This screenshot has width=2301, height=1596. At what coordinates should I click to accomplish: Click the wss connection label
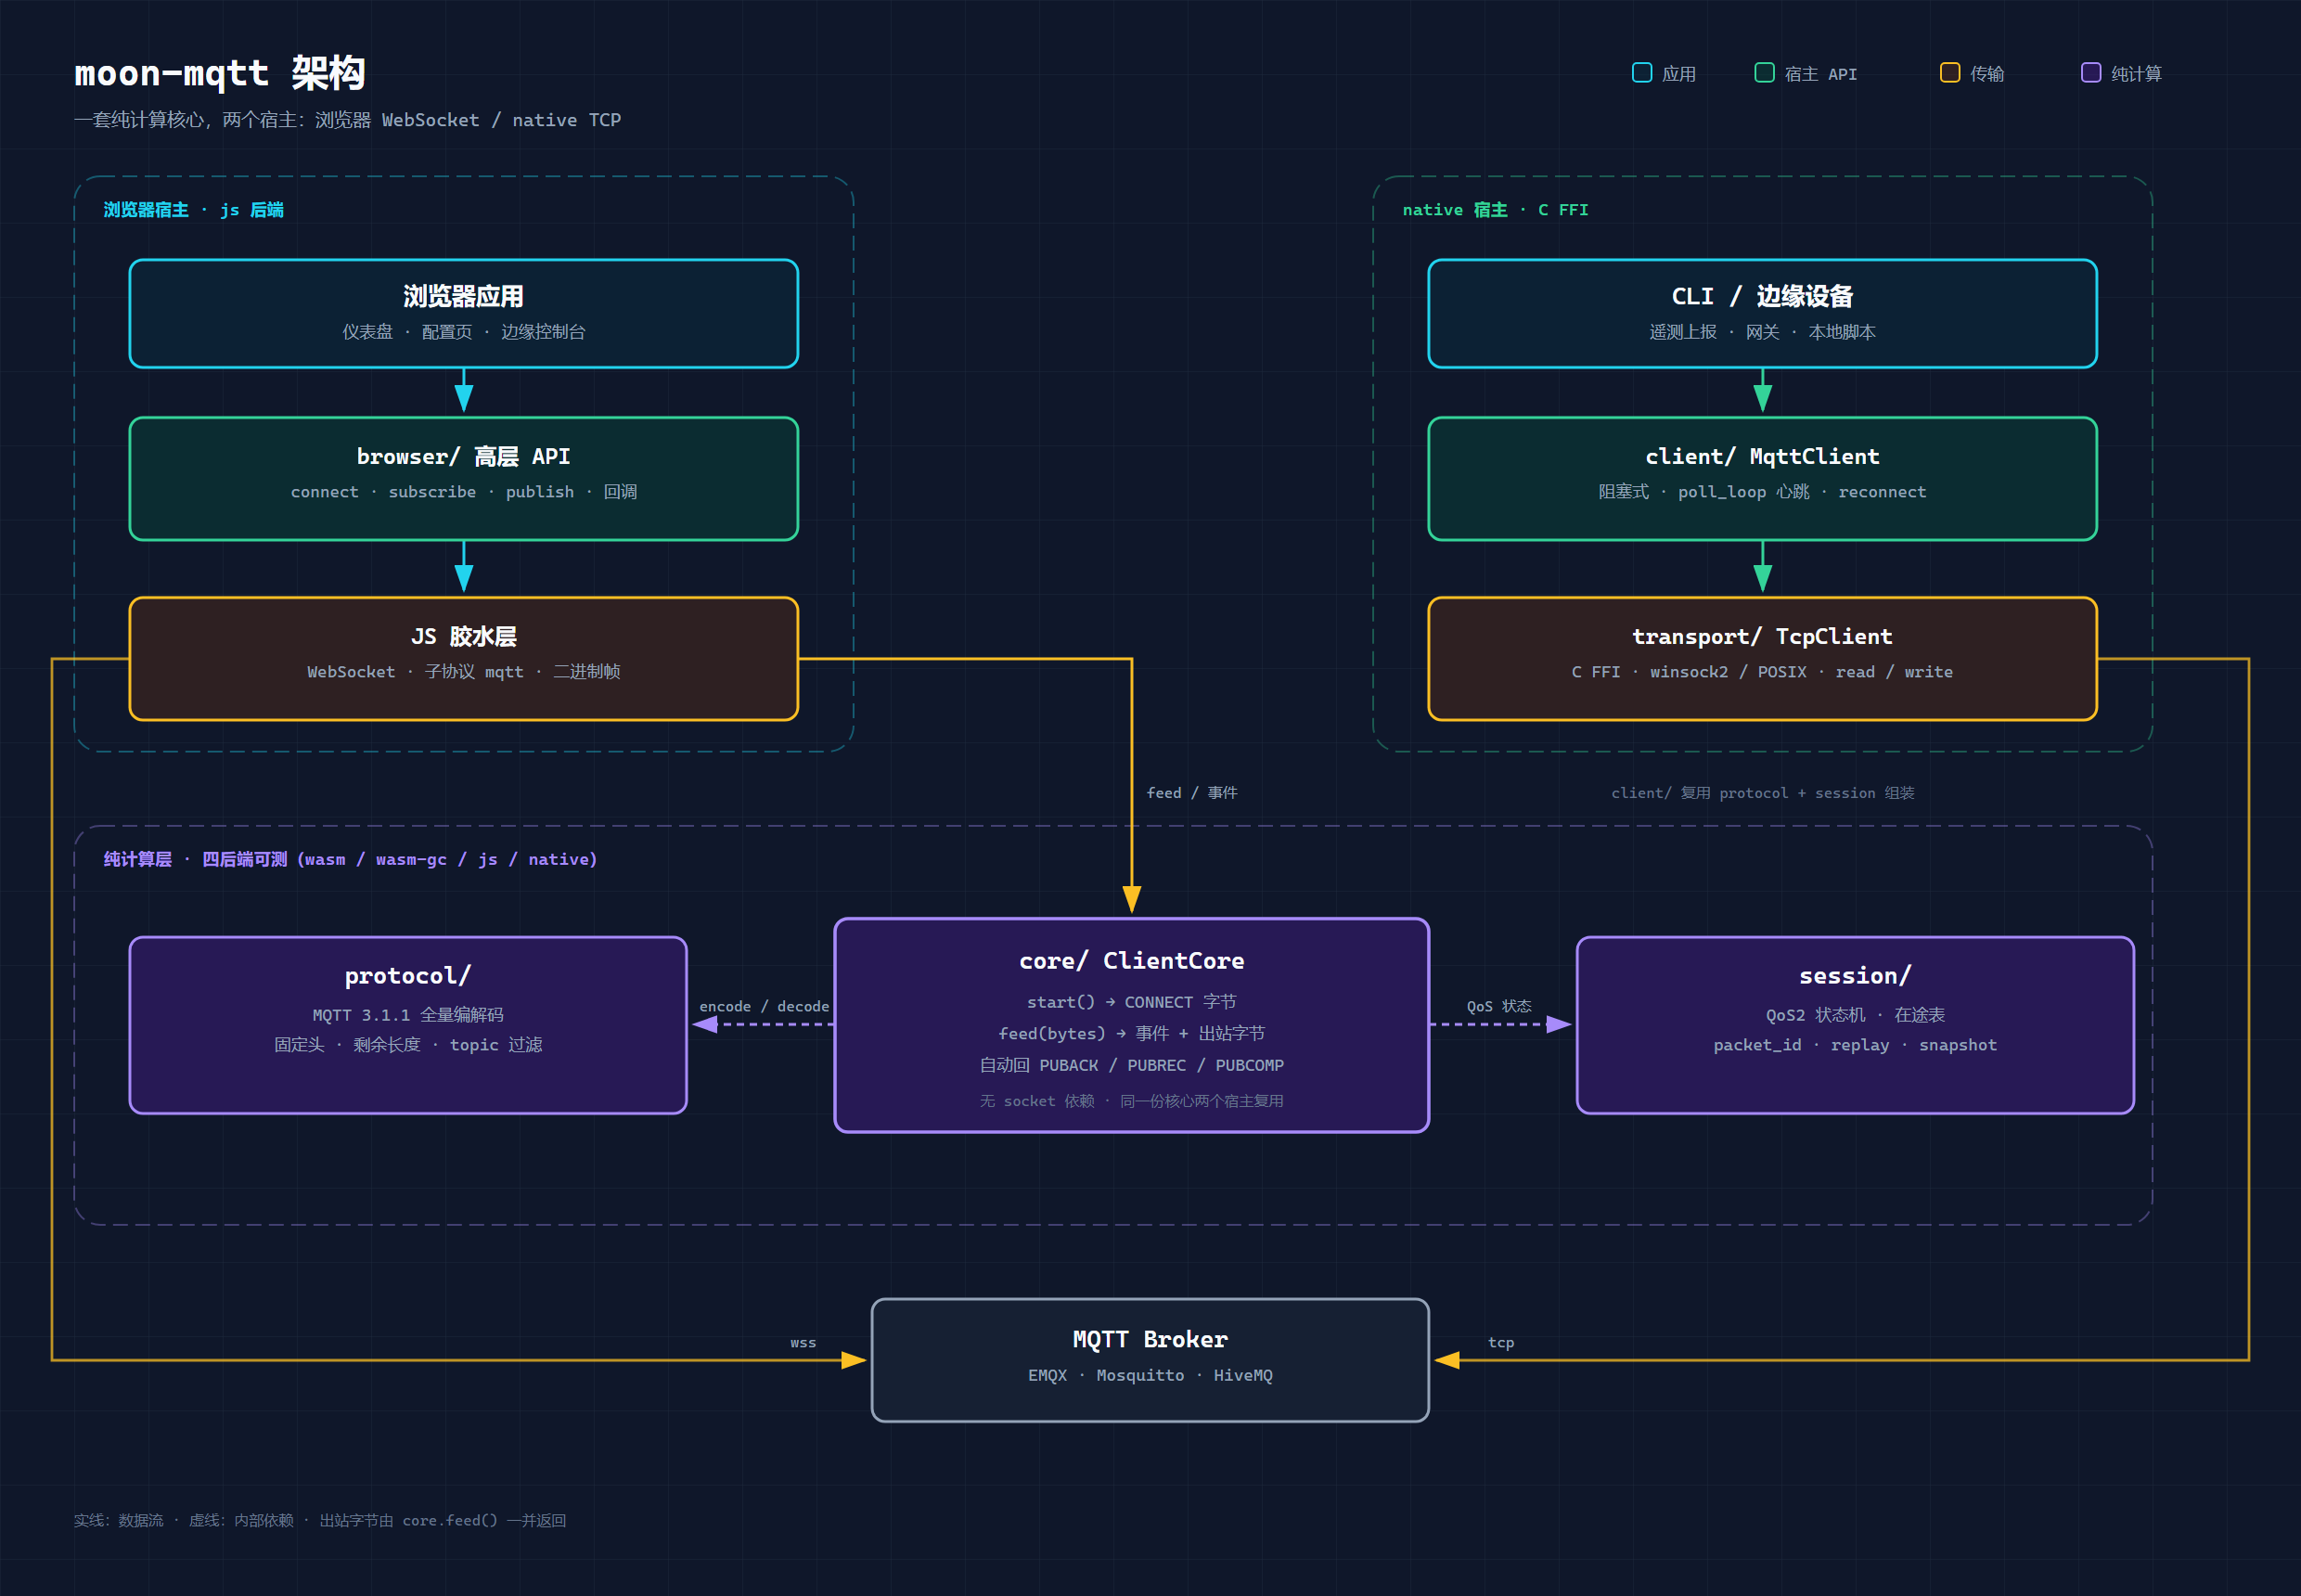(x=803, y=1343)
